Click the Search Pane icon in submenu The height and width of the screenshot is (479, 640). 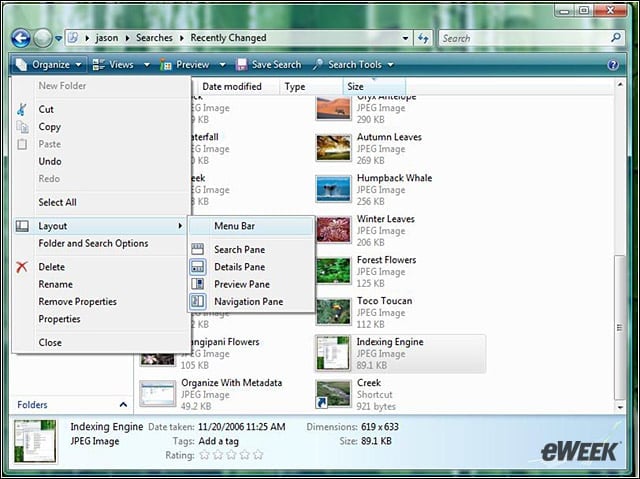point(198,249)
